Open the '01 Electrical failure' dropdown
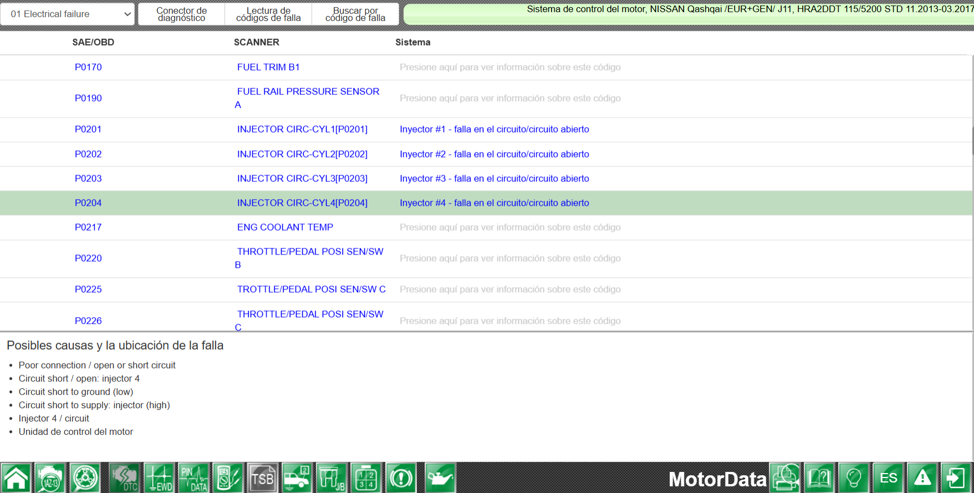974x493 pixels. pos(67,14)
